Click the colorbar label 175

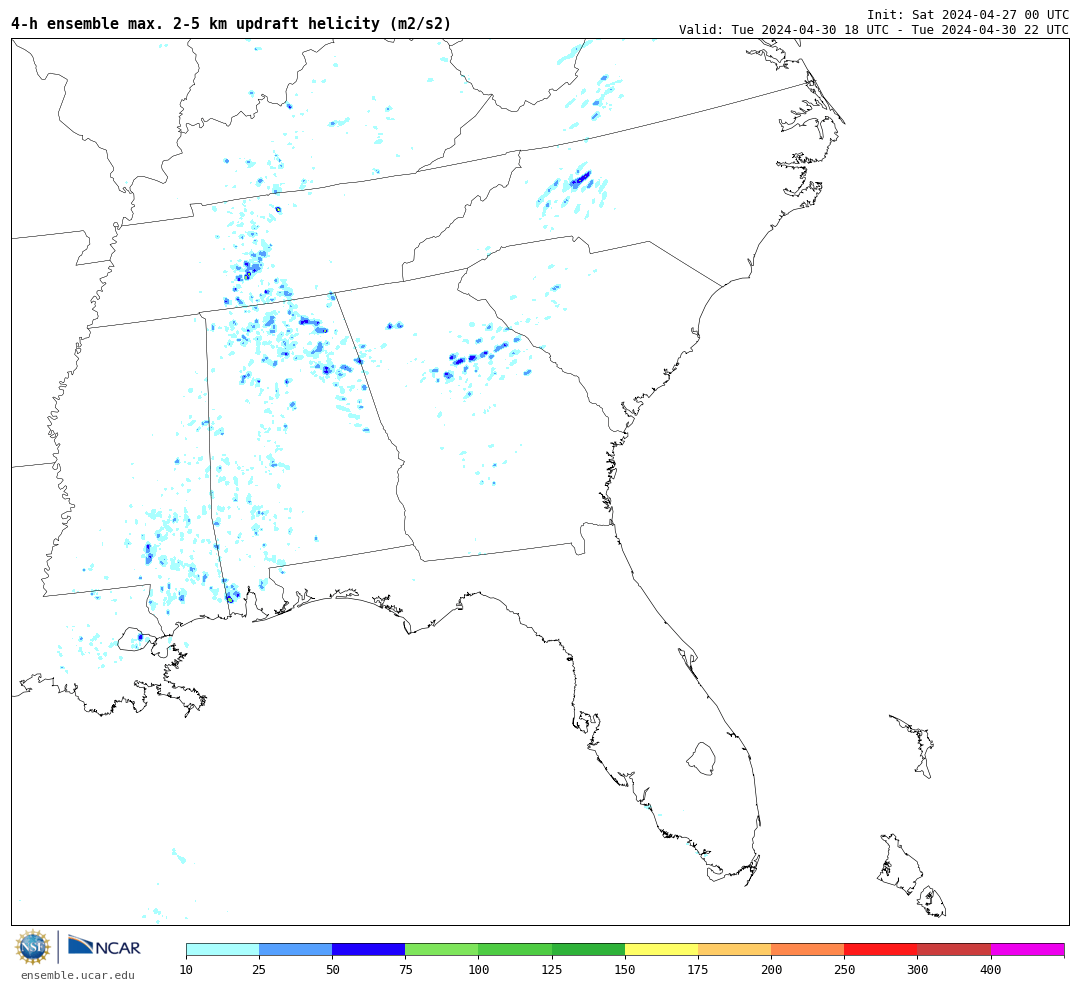(698, 969)
